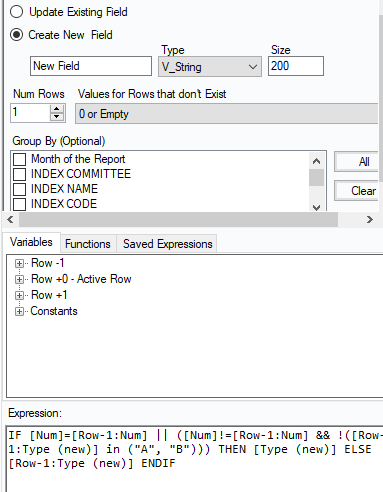Select the Row -1 tree label

(47, 263)
